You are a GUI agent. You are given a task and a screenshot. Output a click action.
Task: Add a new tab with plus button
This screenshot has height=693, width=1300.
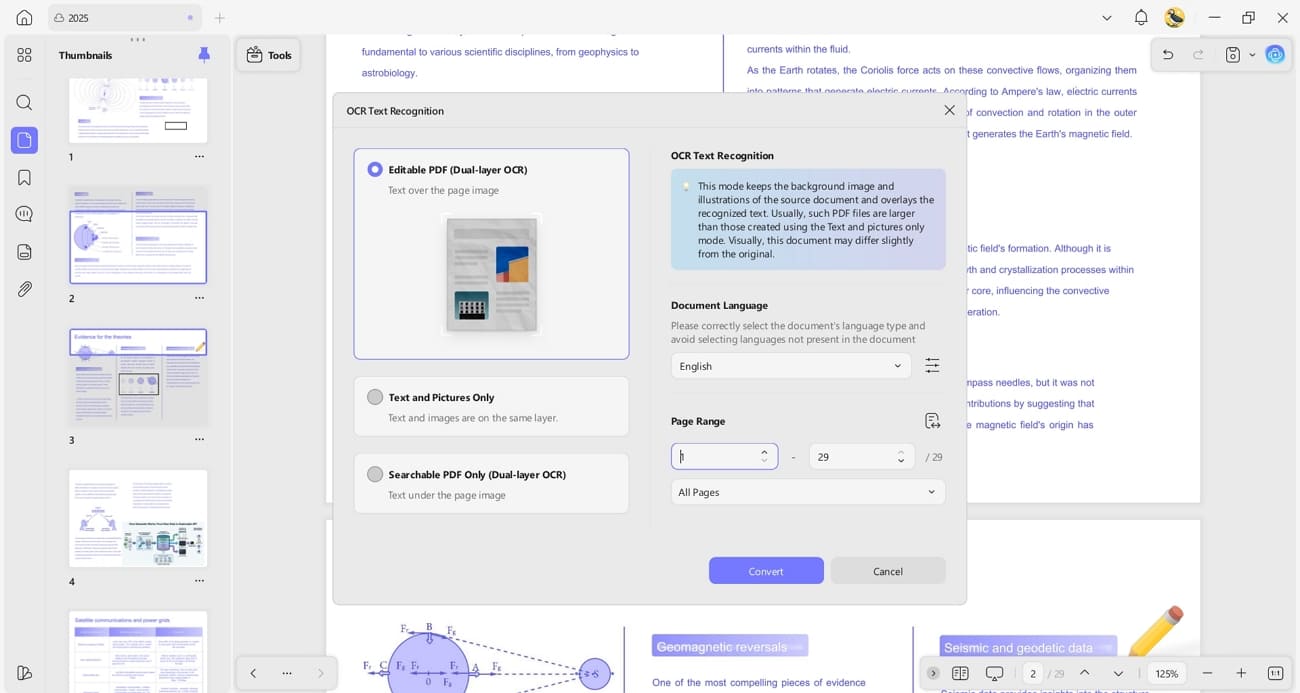point(219,18)
